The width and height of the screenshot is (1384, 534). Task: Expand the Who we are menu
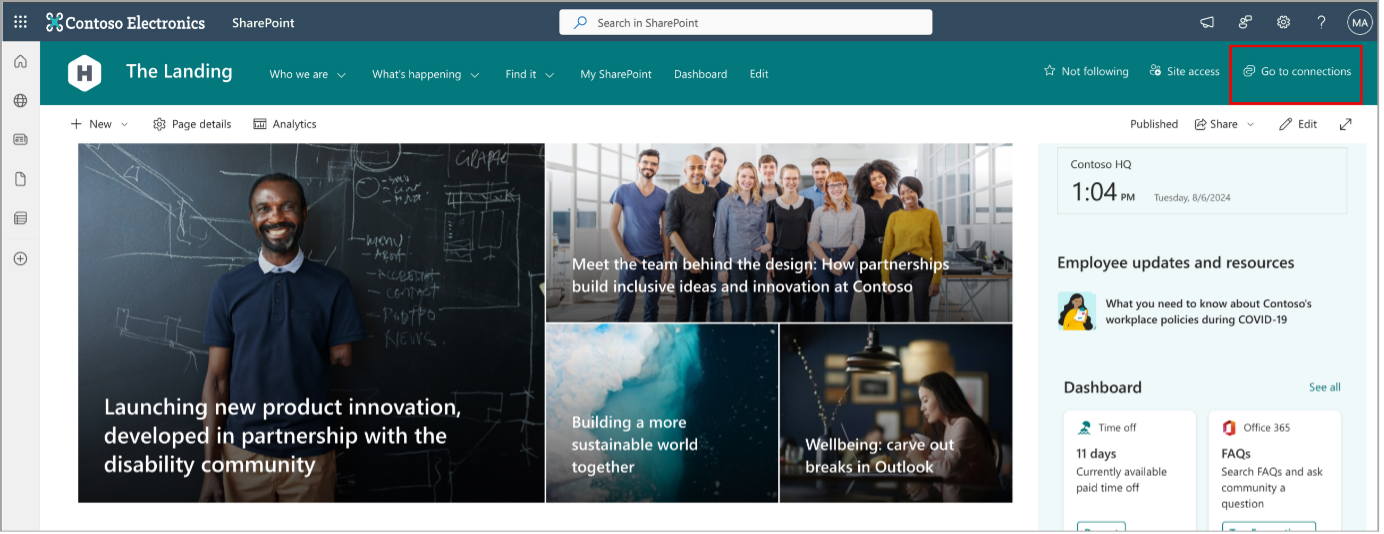coord(307,74)
